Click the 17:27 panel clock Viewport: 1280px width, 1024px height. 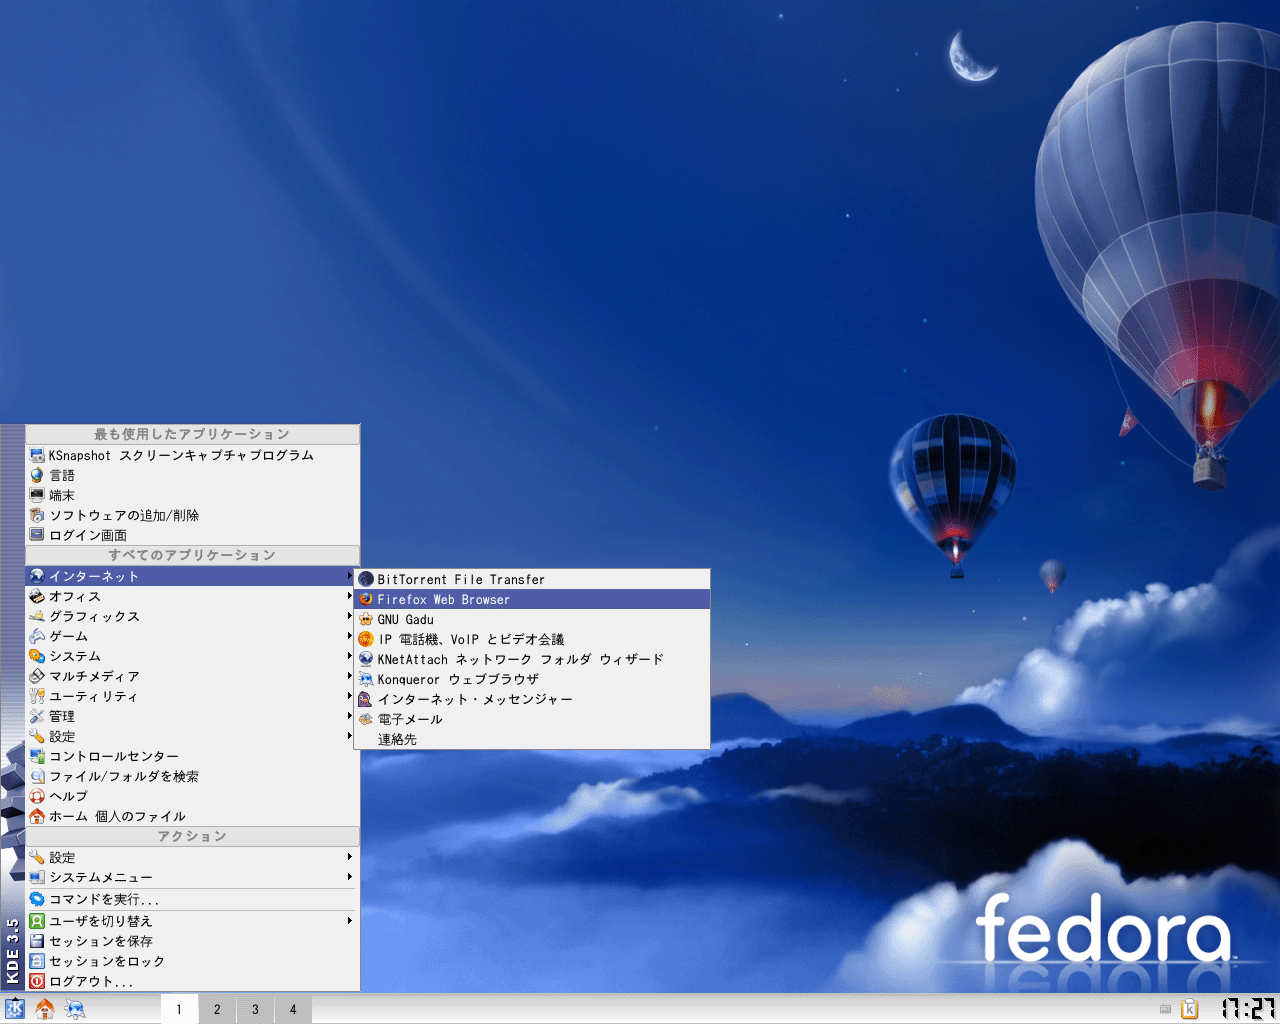(1248, 1009)
